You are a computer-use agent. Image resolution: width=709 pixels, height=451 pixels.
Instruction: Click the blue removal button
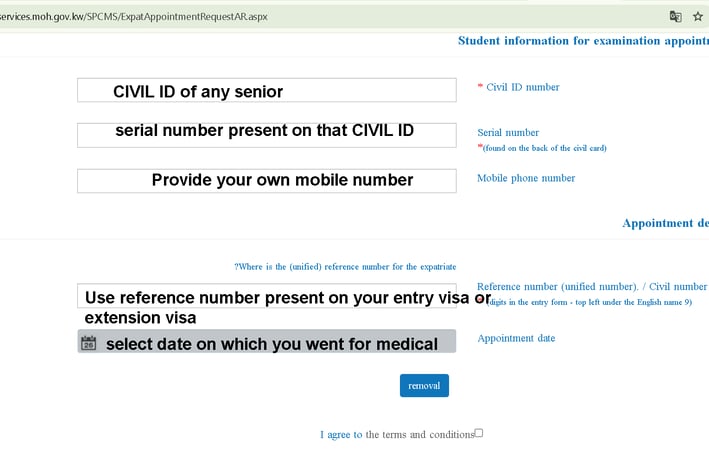tap(424, 385)
